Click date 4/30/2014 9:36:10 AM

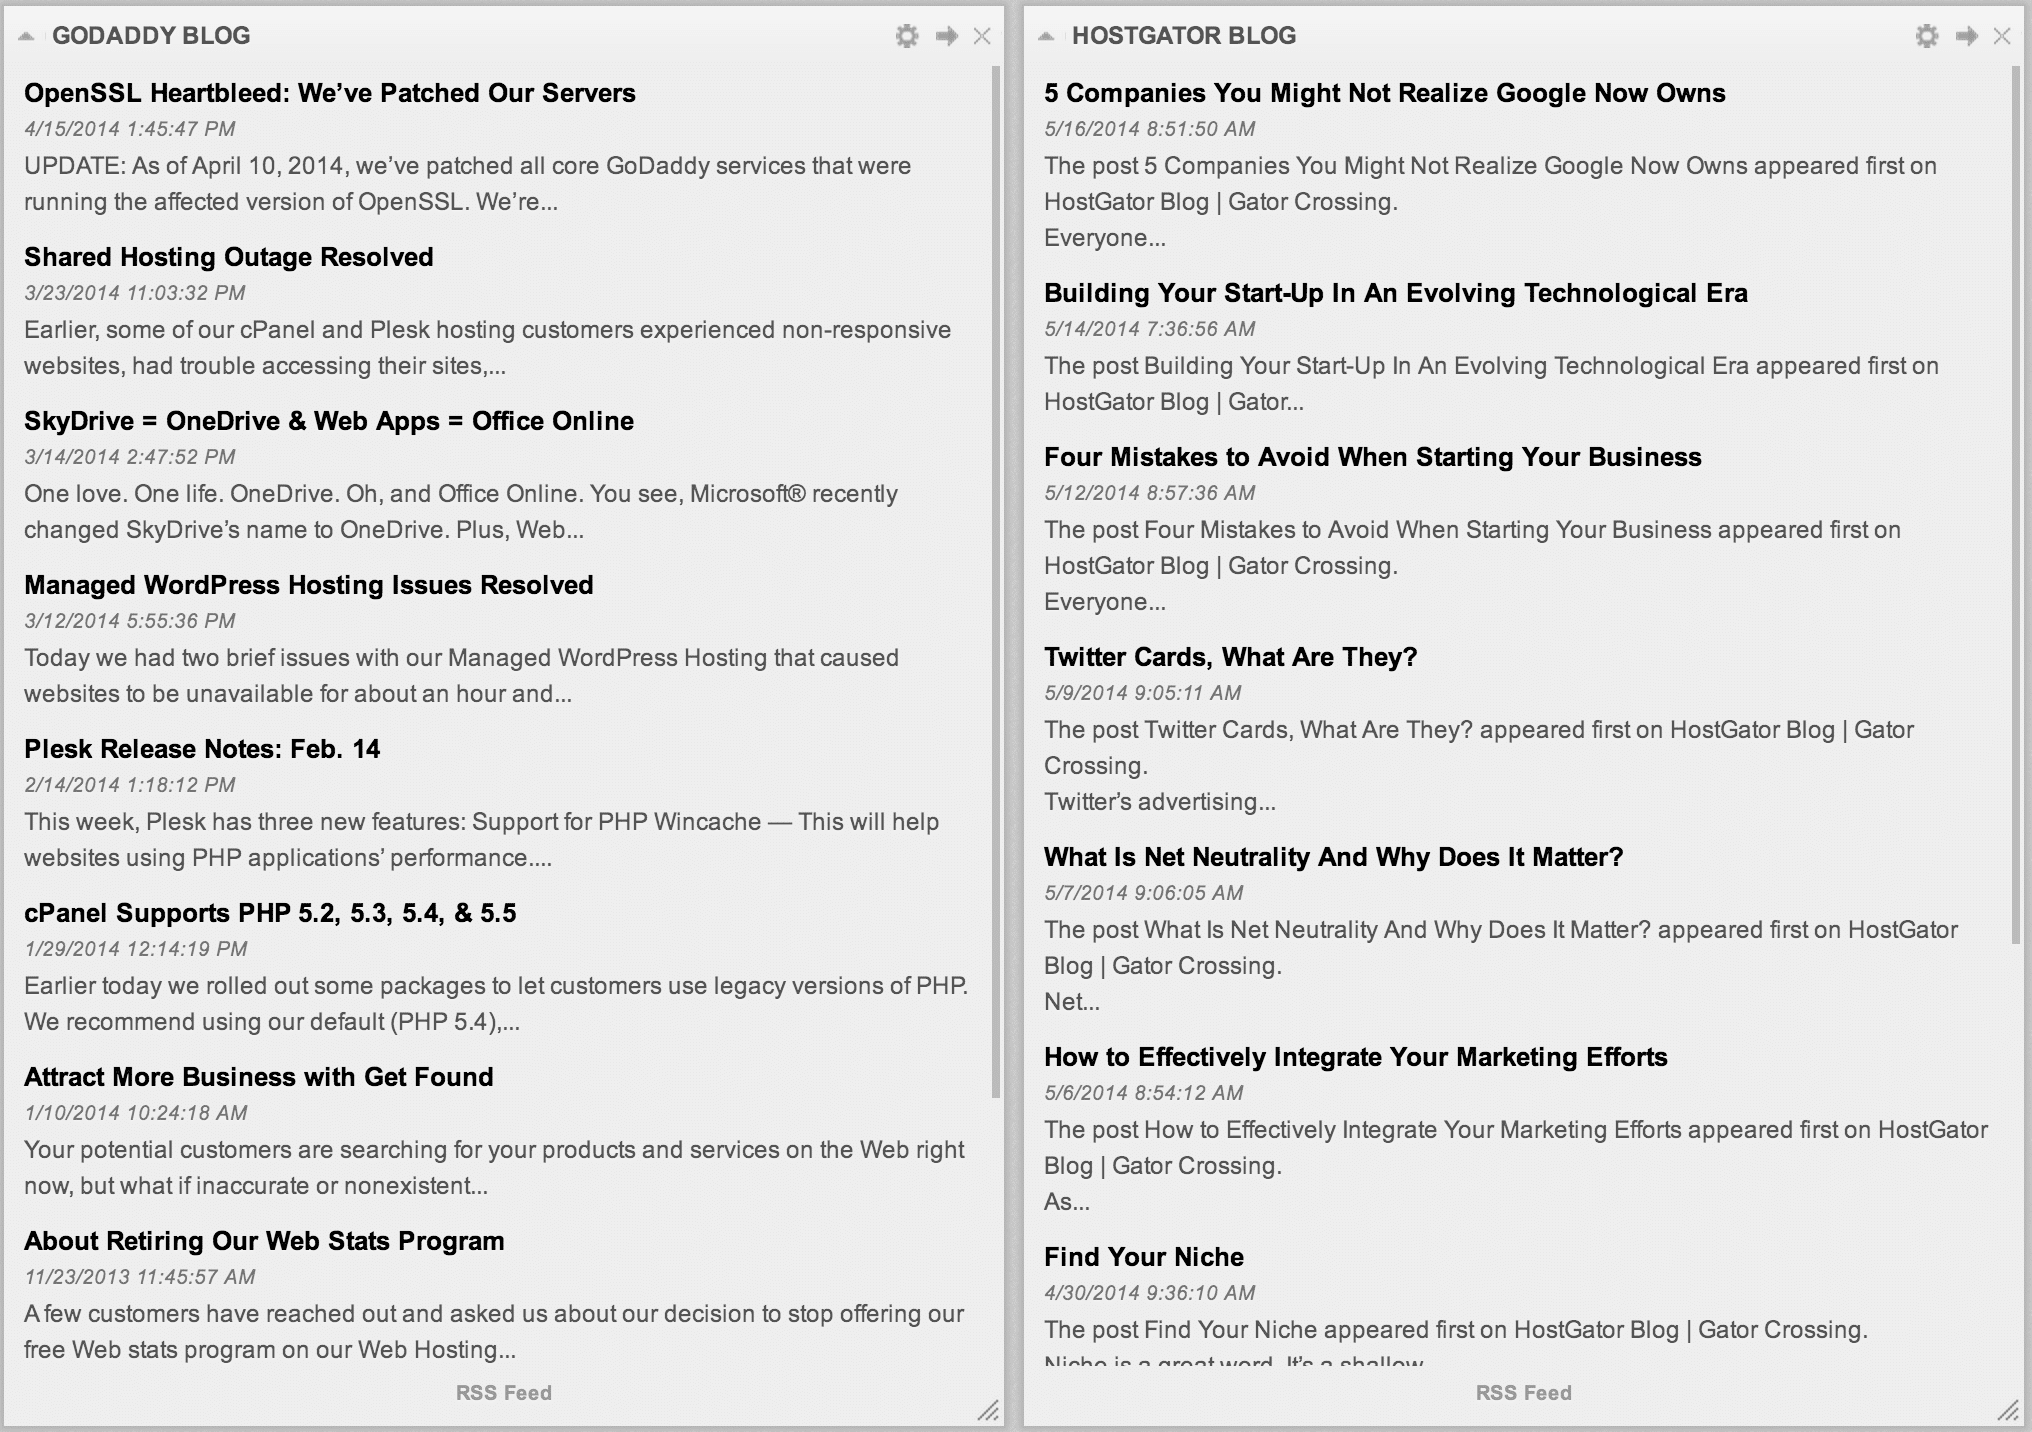click(1150, 1293)
